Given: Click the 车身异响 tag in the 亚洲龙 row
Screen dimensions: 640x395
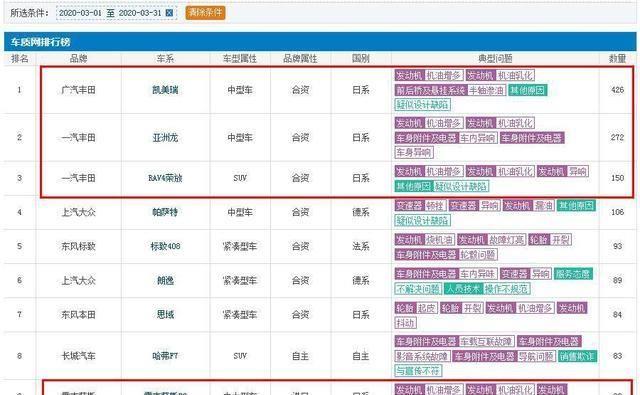Looking at the screenshot, I should [414, 153].
